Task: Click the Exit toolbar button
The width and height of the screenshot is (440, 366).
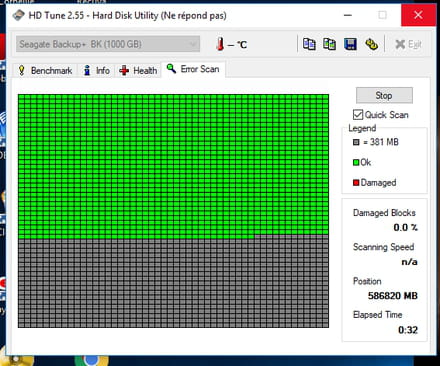Action: [x=408, y=44]
